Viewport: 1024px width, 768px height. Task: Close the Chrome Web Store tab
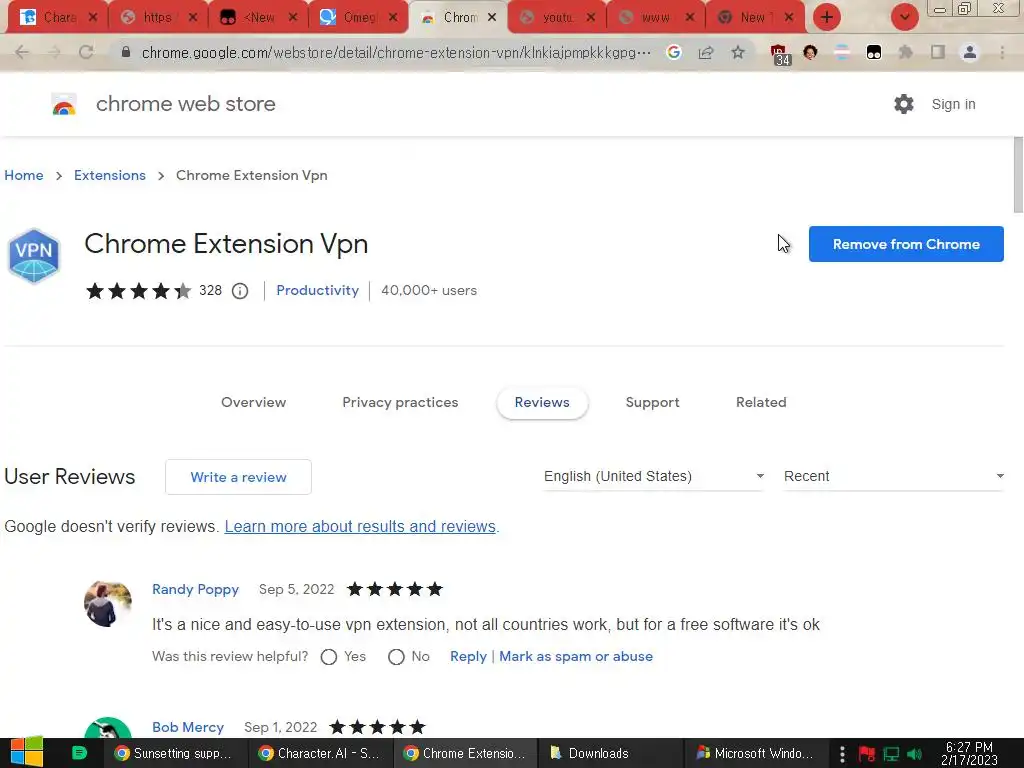(x=492, y=18)
